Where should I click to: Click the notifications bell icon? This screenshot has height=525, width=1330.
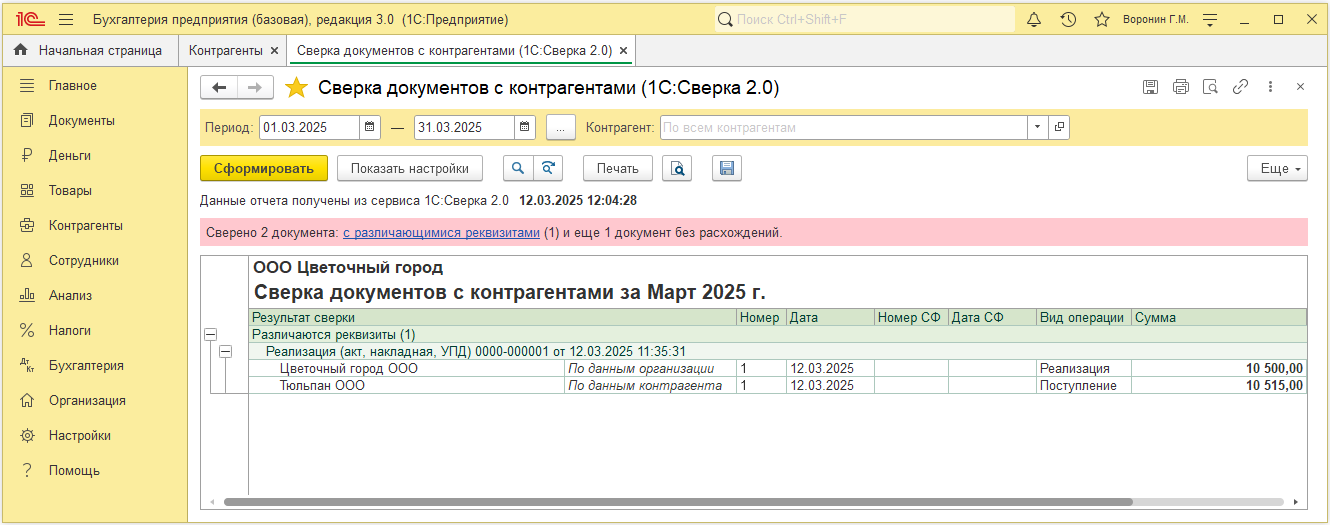click(1034, 19)
